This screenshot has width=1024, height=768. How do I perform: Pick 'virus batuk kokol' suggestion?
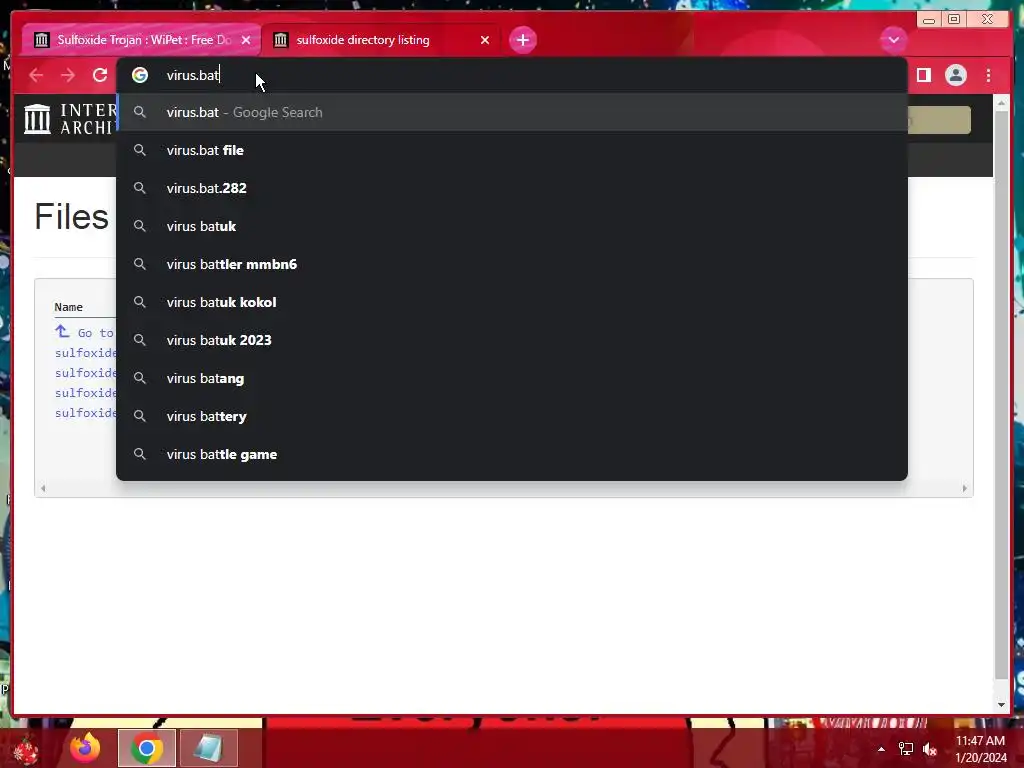pyautogui.click(x=511, y=302)
